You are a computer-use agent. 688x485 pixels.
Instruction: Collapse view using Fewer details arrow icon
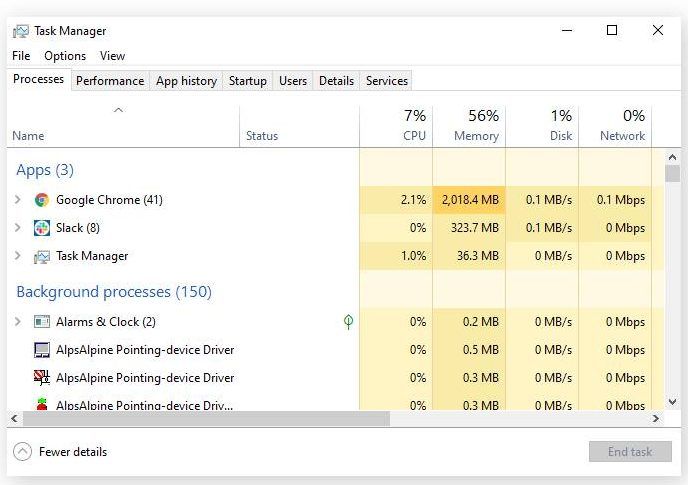[22, 451]
